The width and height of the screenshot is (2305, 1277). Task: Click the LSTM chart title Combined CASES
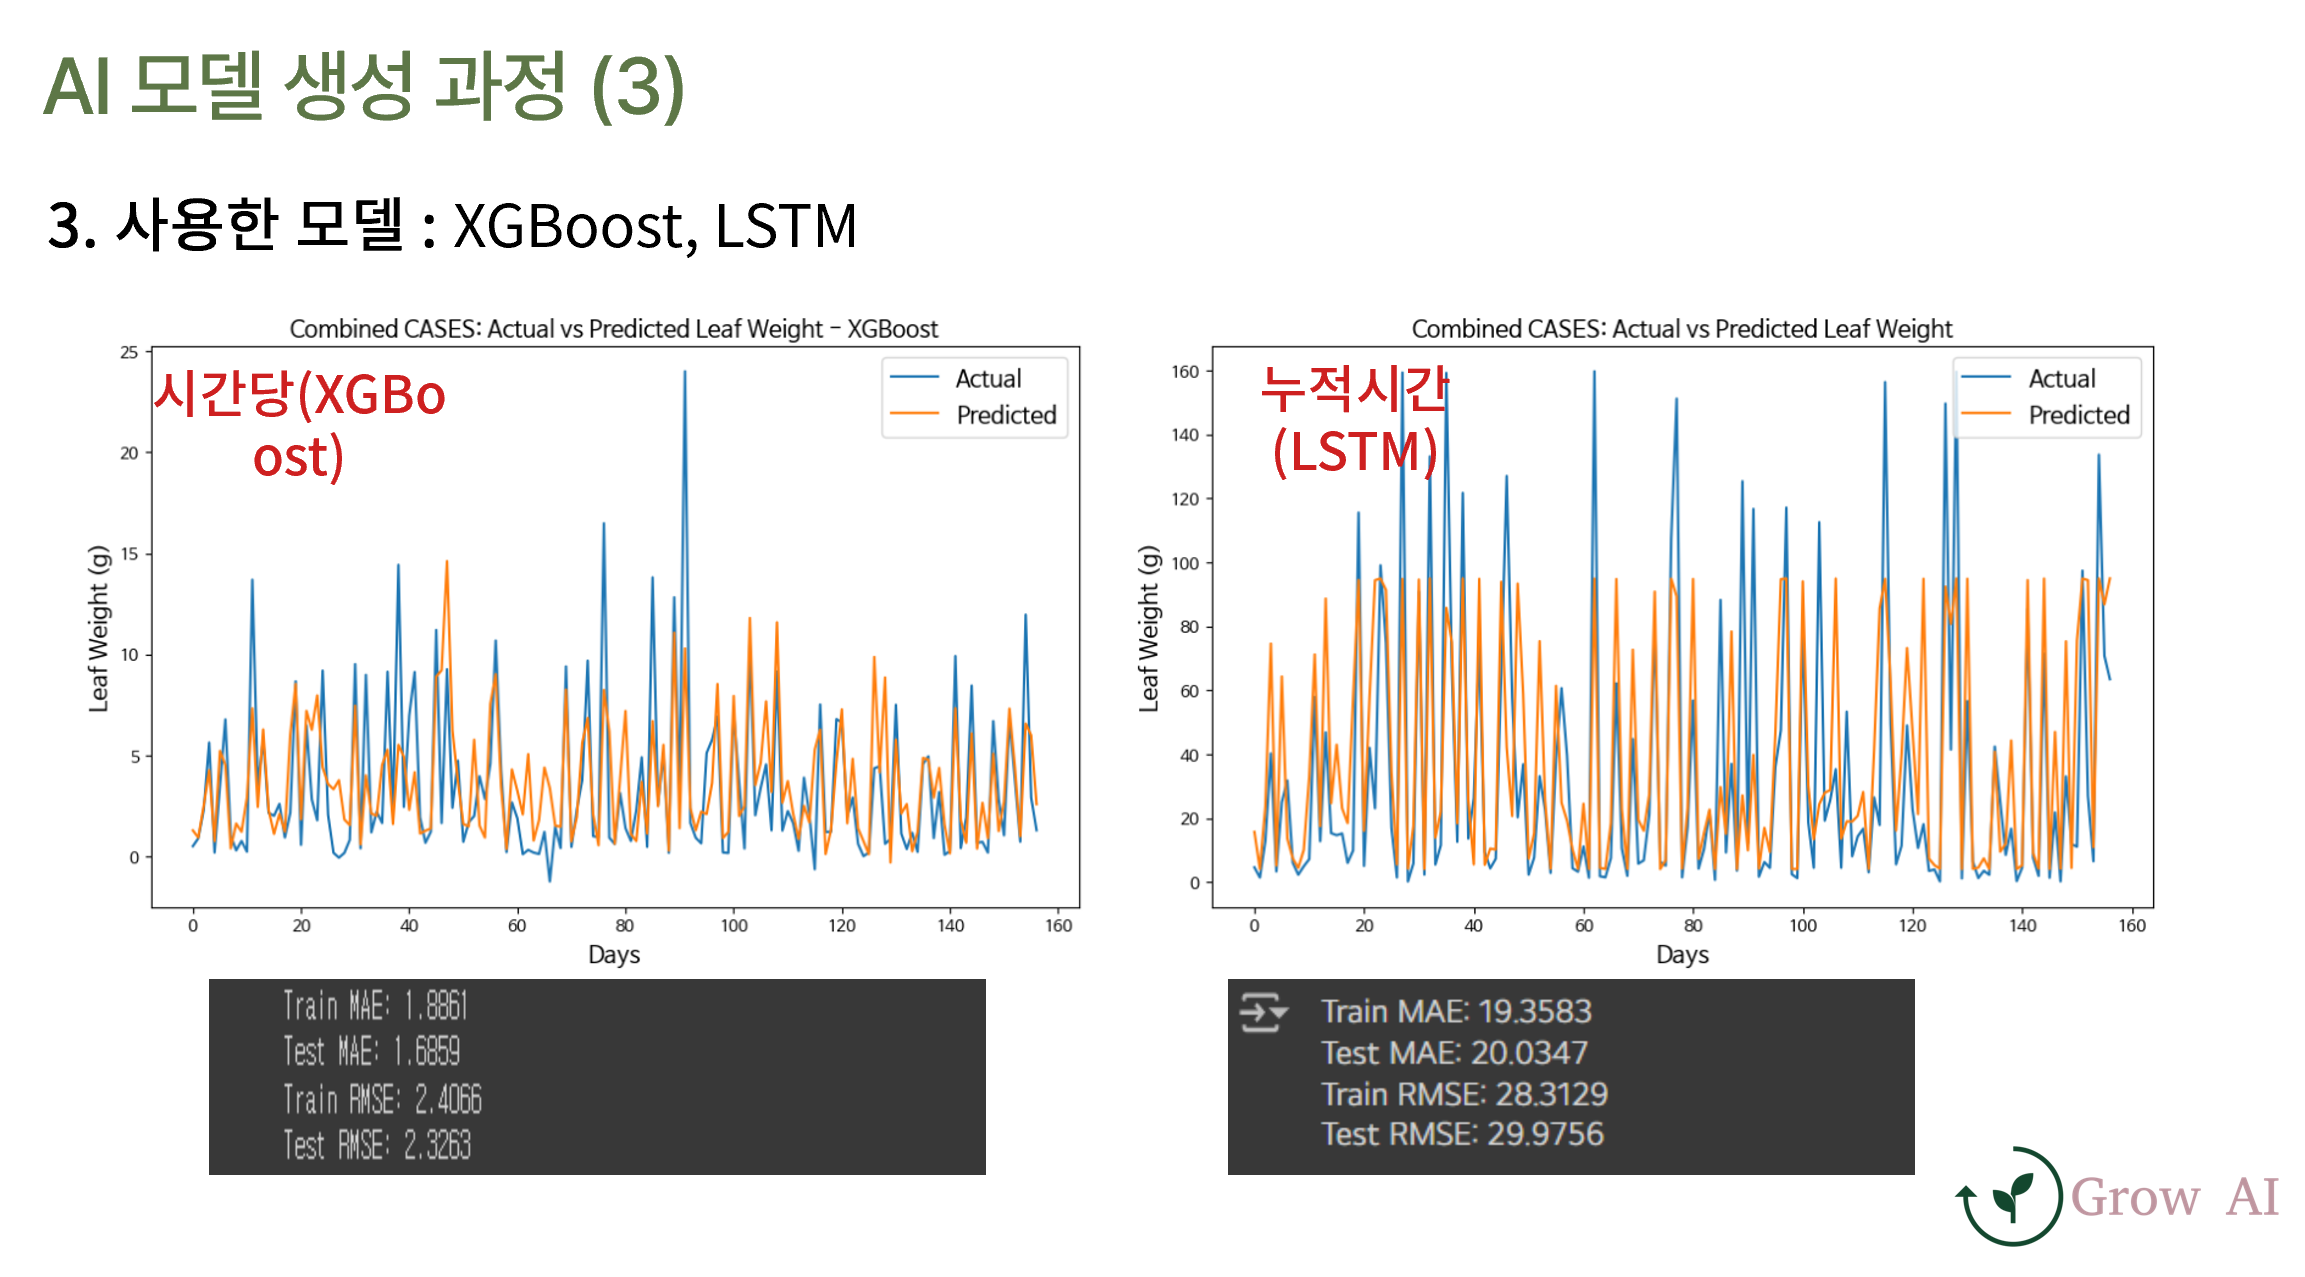(x=1681, y=329)
